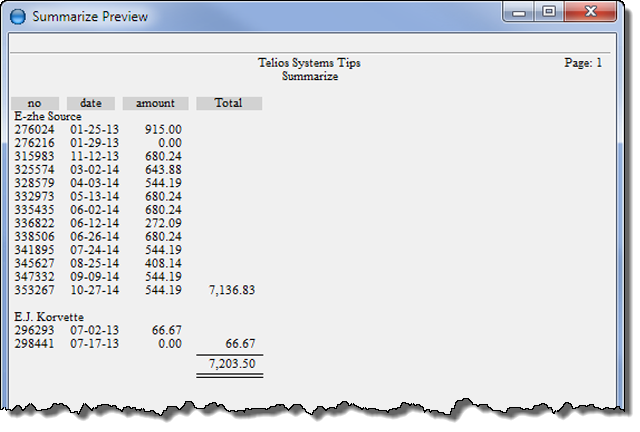Image resolution: width=640 pixels, height=432 pixels.
Task: Click the "no" column header
Action: pyautogui.click(x=35, y=103)
